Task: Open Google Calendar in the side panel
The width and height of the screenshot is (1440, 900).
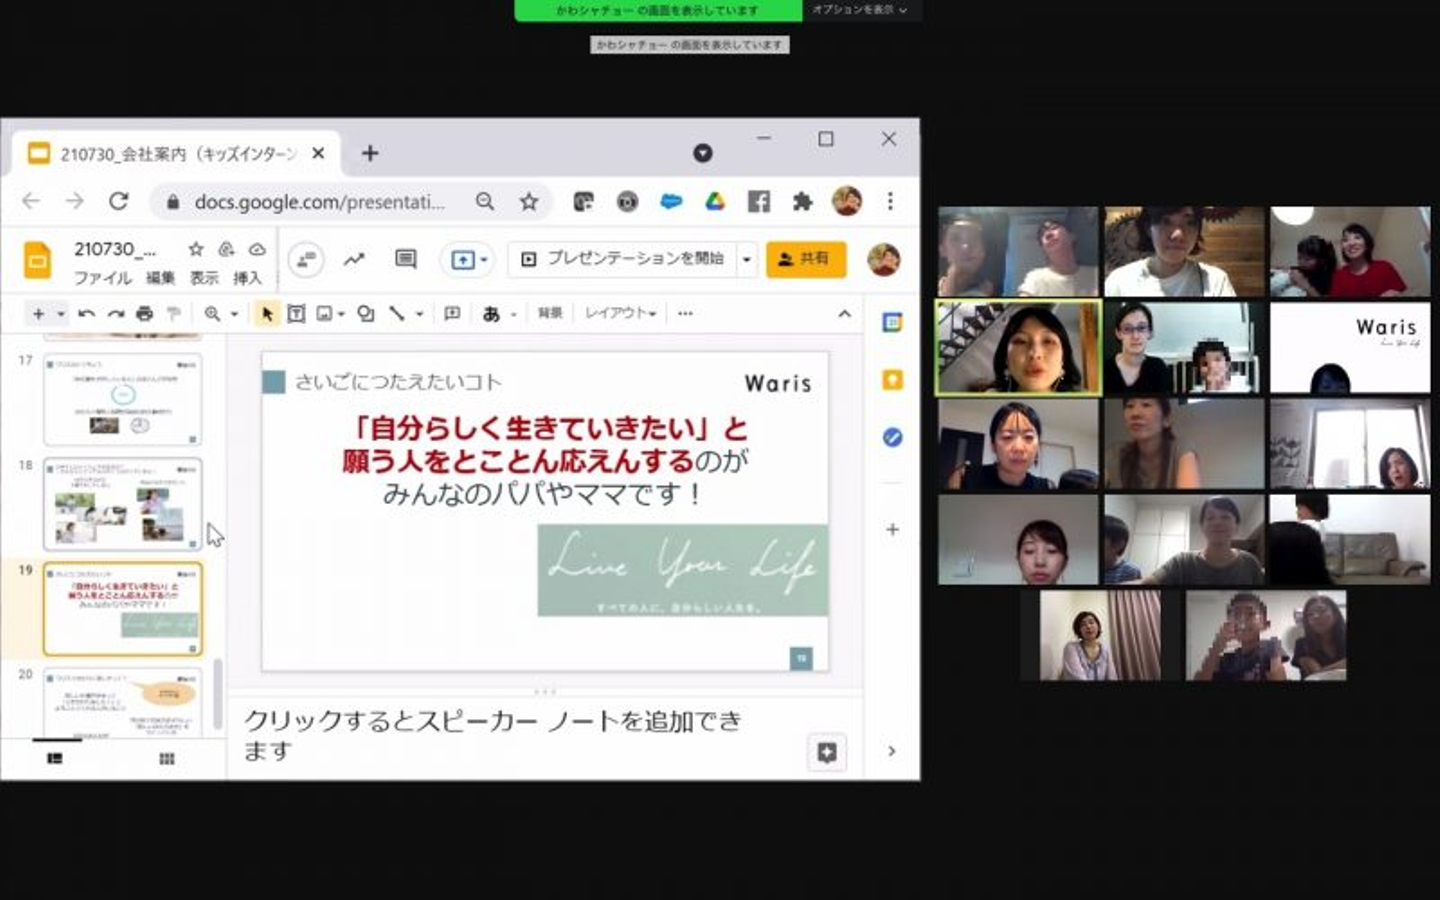Action: point(892,322)
